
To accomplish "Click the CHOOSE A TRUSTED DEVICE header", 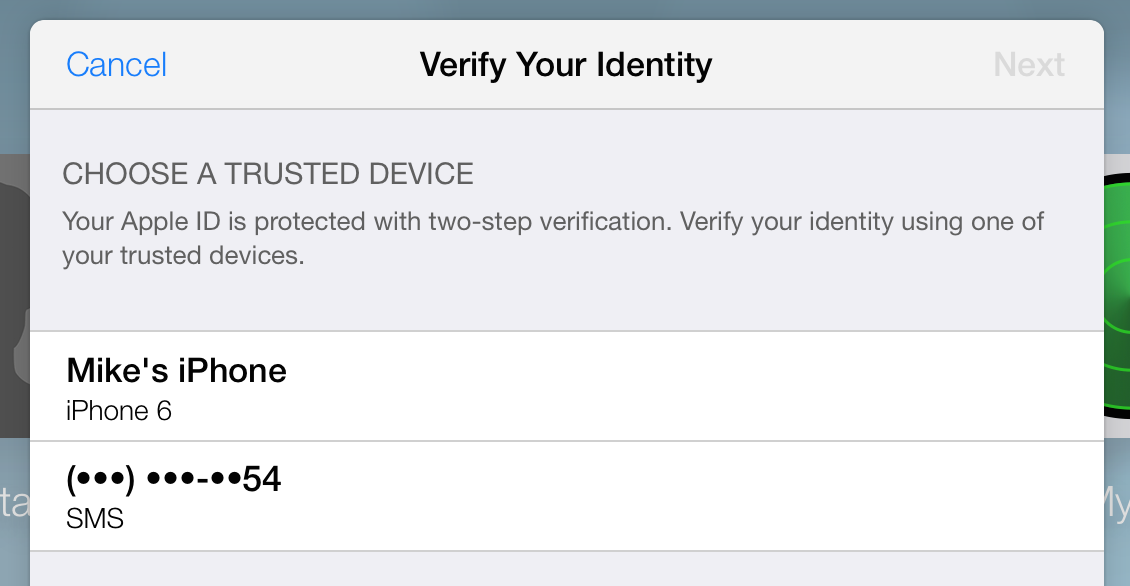I will 268,174.
